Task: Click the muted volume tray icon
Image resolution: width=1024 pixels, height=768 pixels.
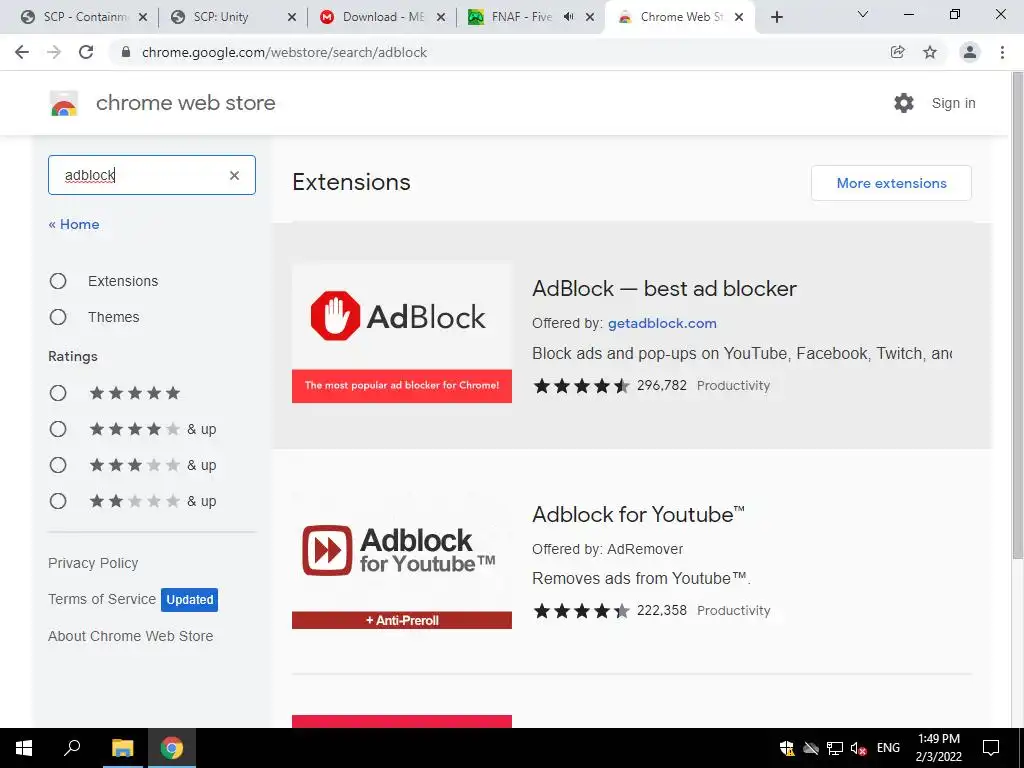Action: point(858,748)
